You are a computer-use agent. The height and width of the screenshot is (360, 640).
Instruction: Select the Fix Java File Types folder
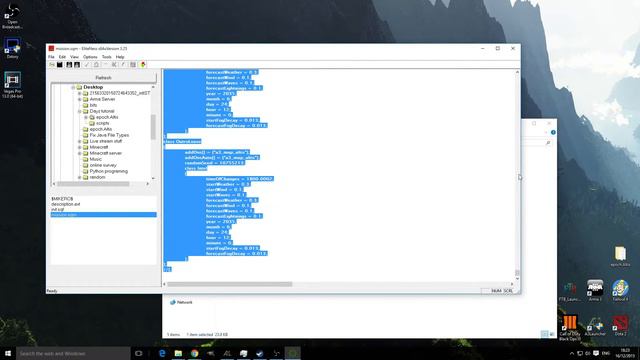(109, 135)
